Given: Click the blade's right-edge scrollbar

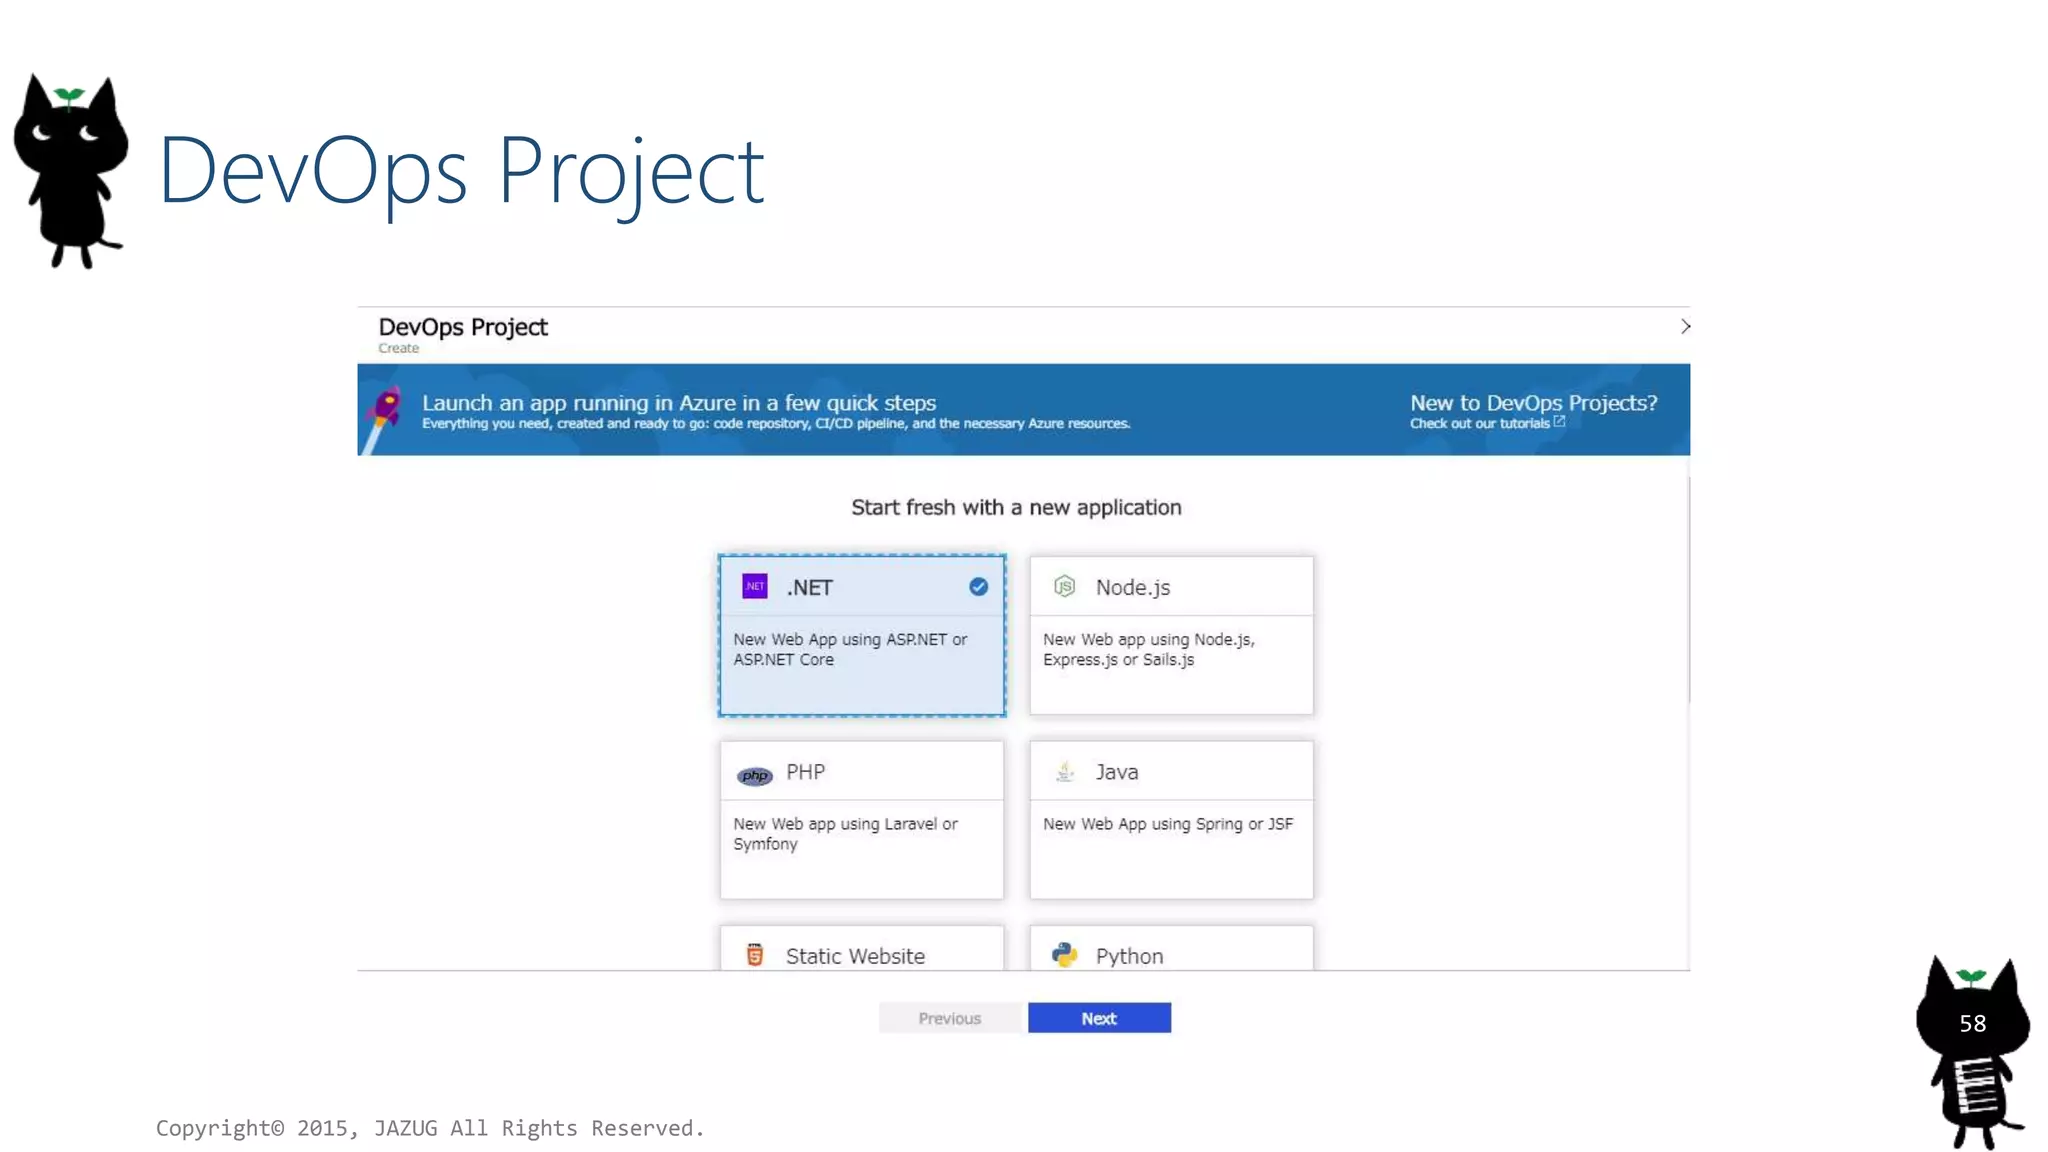Looking at the screenshot, I should coord(1688,590).
